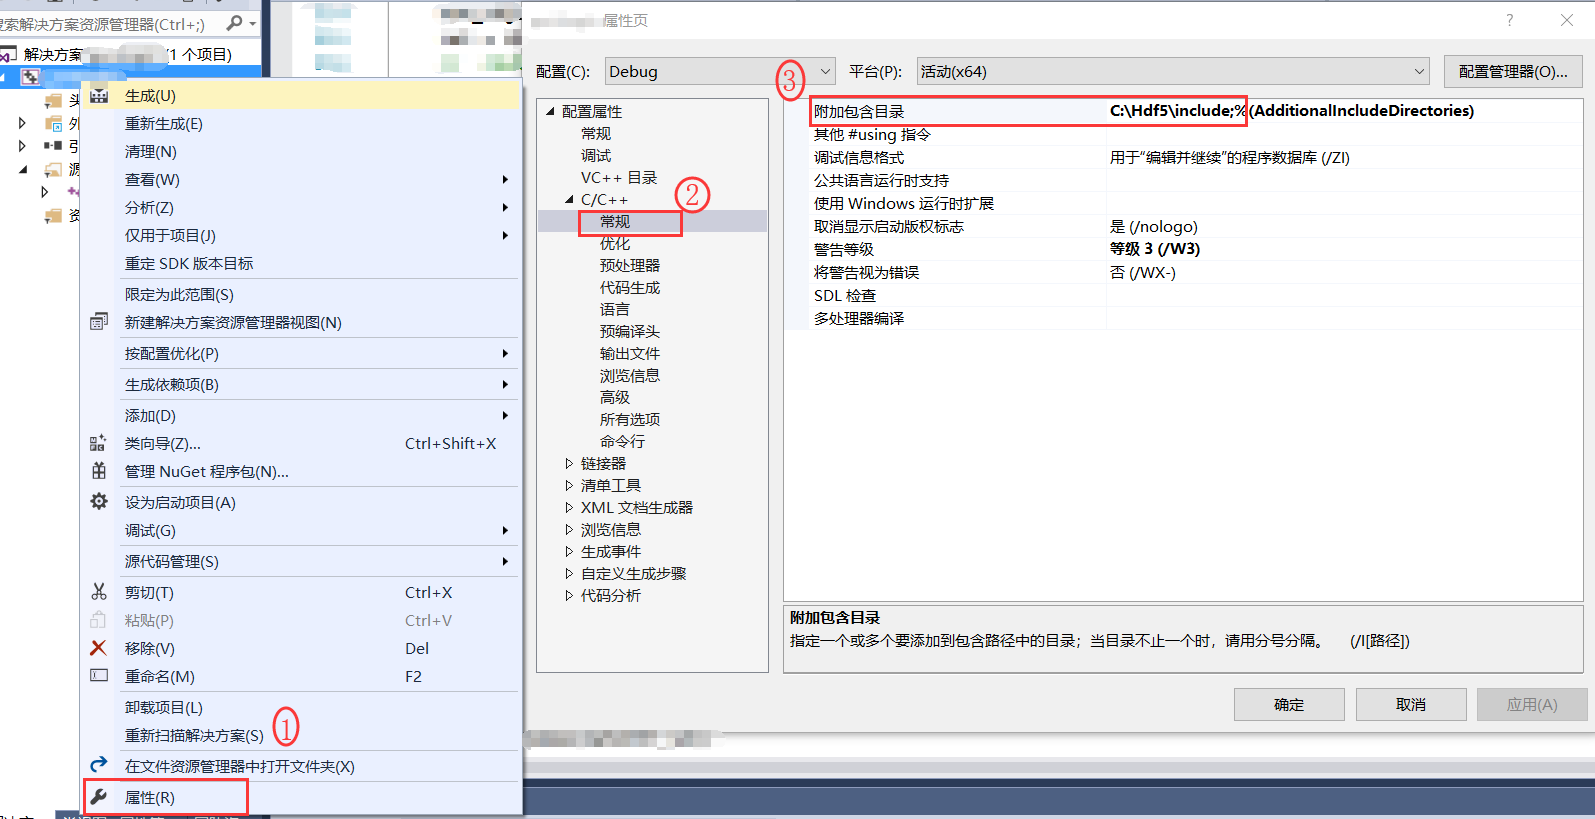Select the 调试 page under 配置属性

[596, 155]
